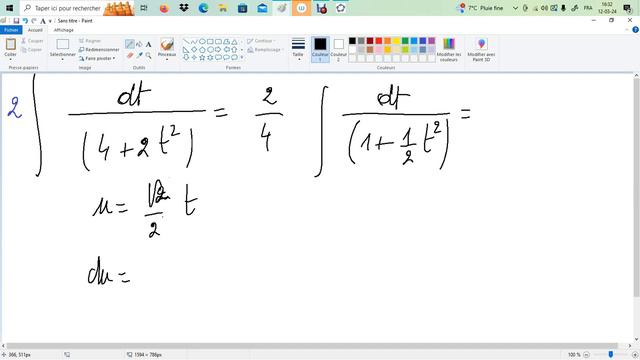Viewport: 640px width, 360px height.
Task: Select the Pencil tool
Action: point(130,44)
